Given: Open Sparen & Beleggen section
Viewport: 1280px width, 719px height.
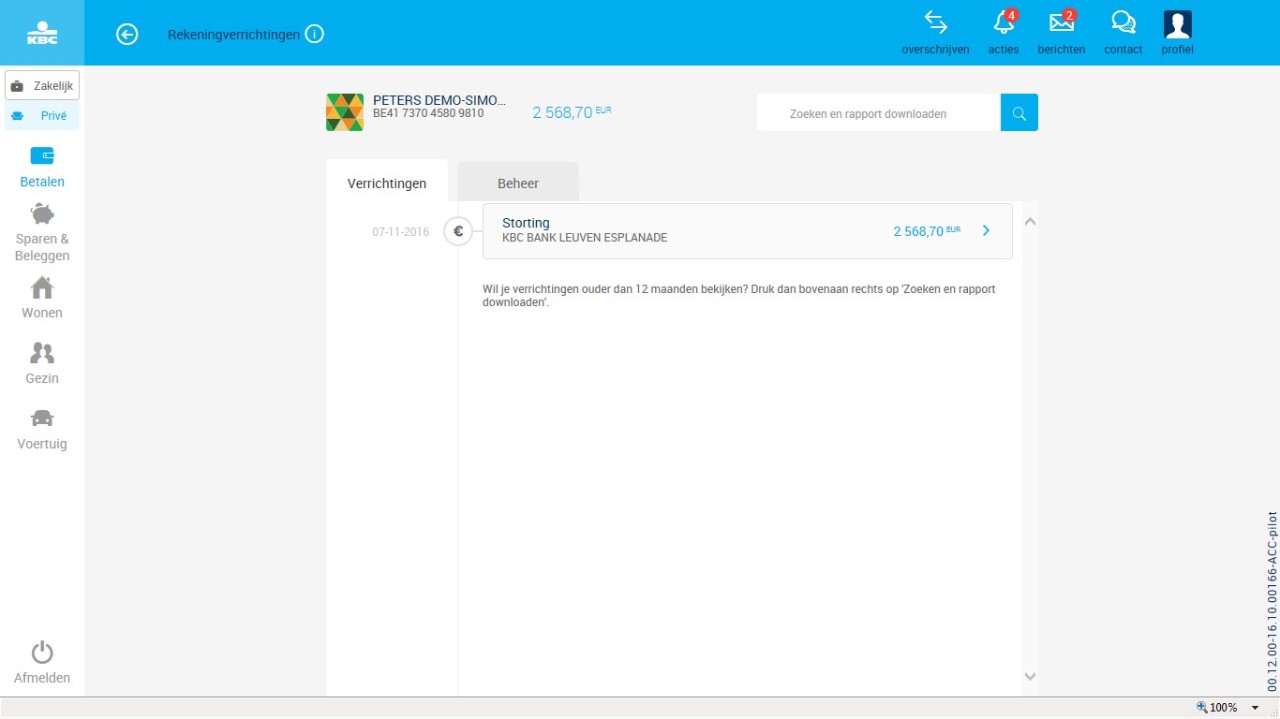Looking at the screenshot, I should (42, 232).
